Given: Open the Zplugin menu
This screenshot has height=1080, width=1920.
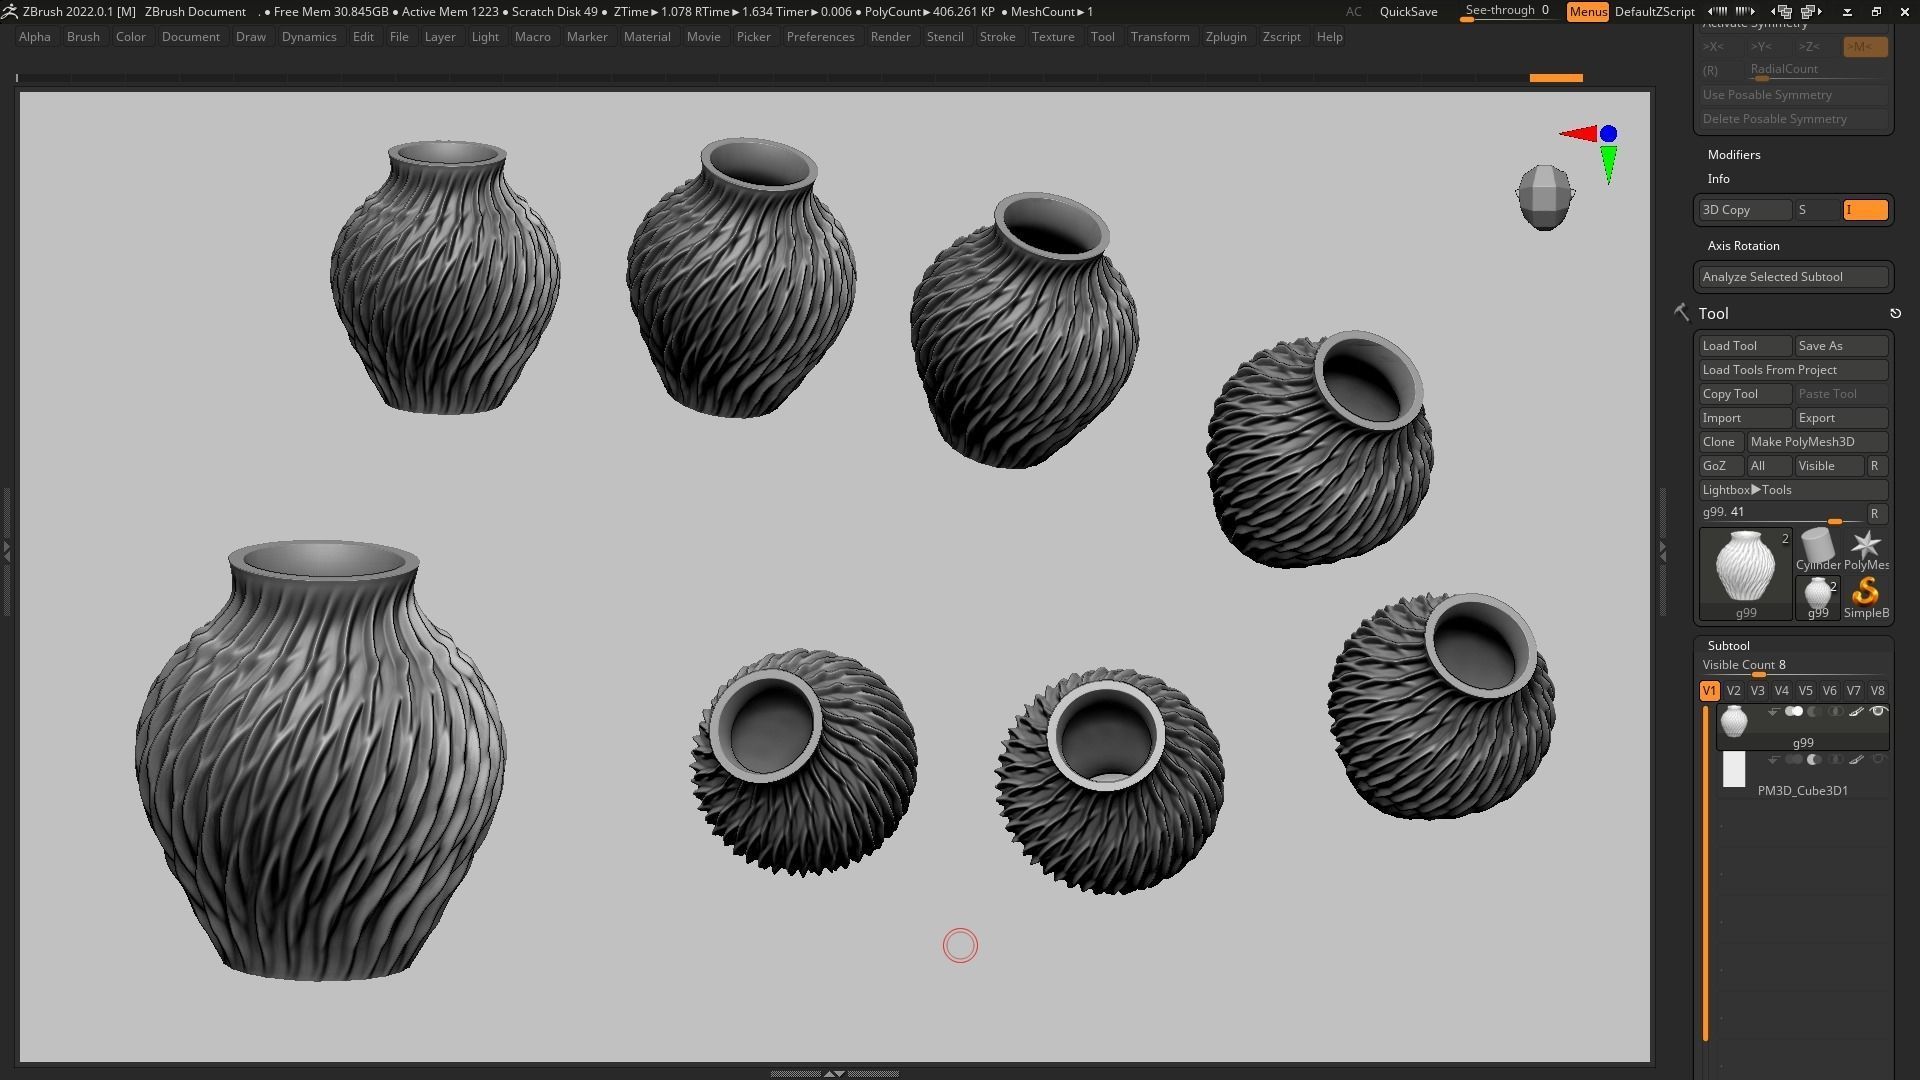Looking at the screenshot, I should point(1225,37).
